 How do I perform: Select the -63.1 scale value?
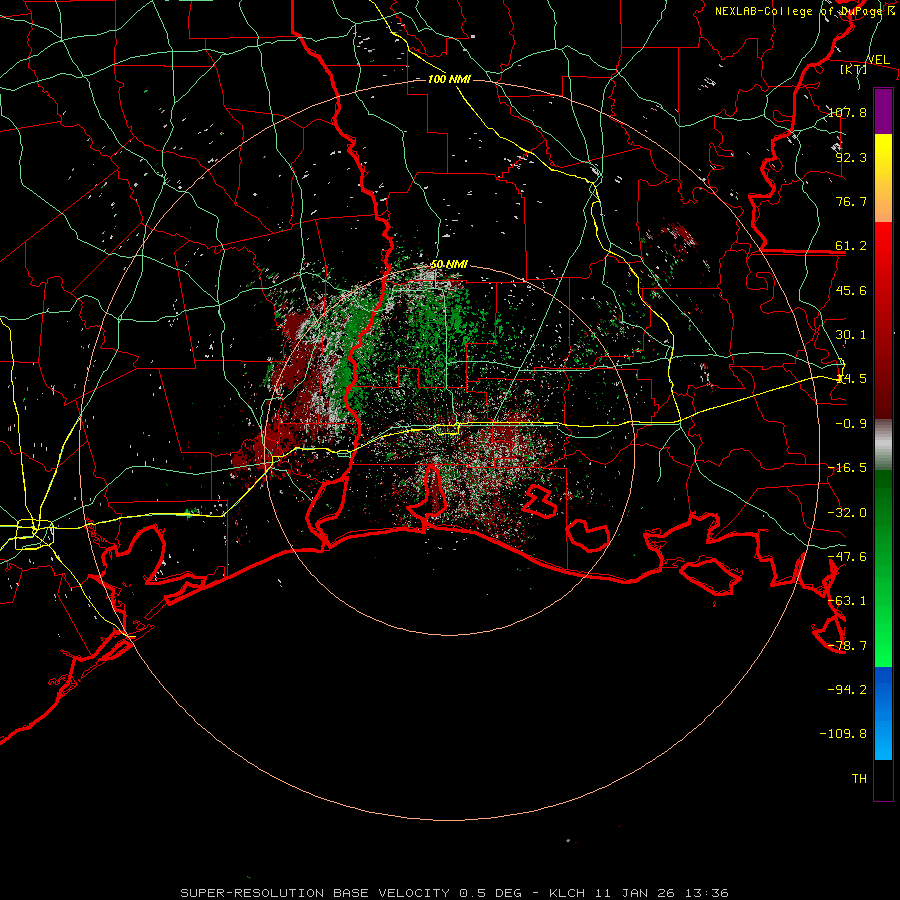(x=848, y=601)
